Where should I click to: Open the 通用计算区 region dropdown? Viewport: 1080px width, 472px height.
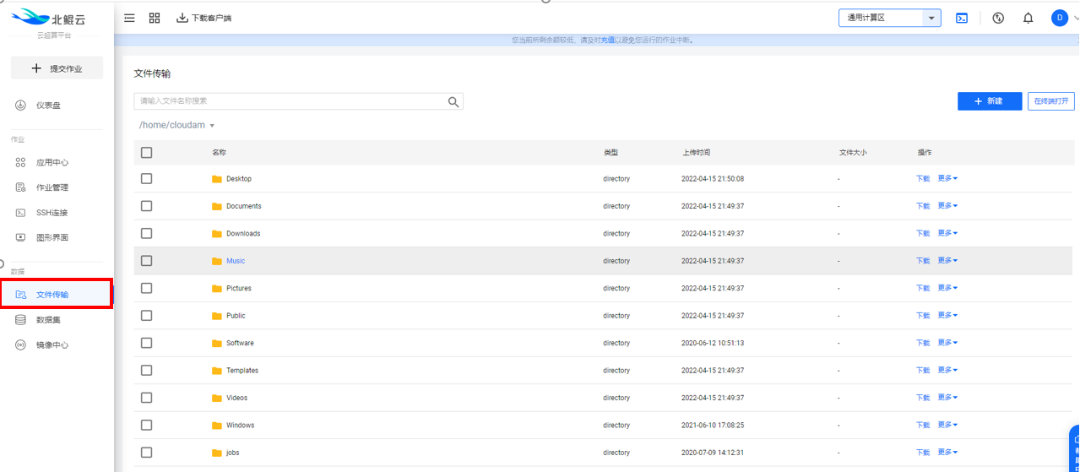point(890,19)
